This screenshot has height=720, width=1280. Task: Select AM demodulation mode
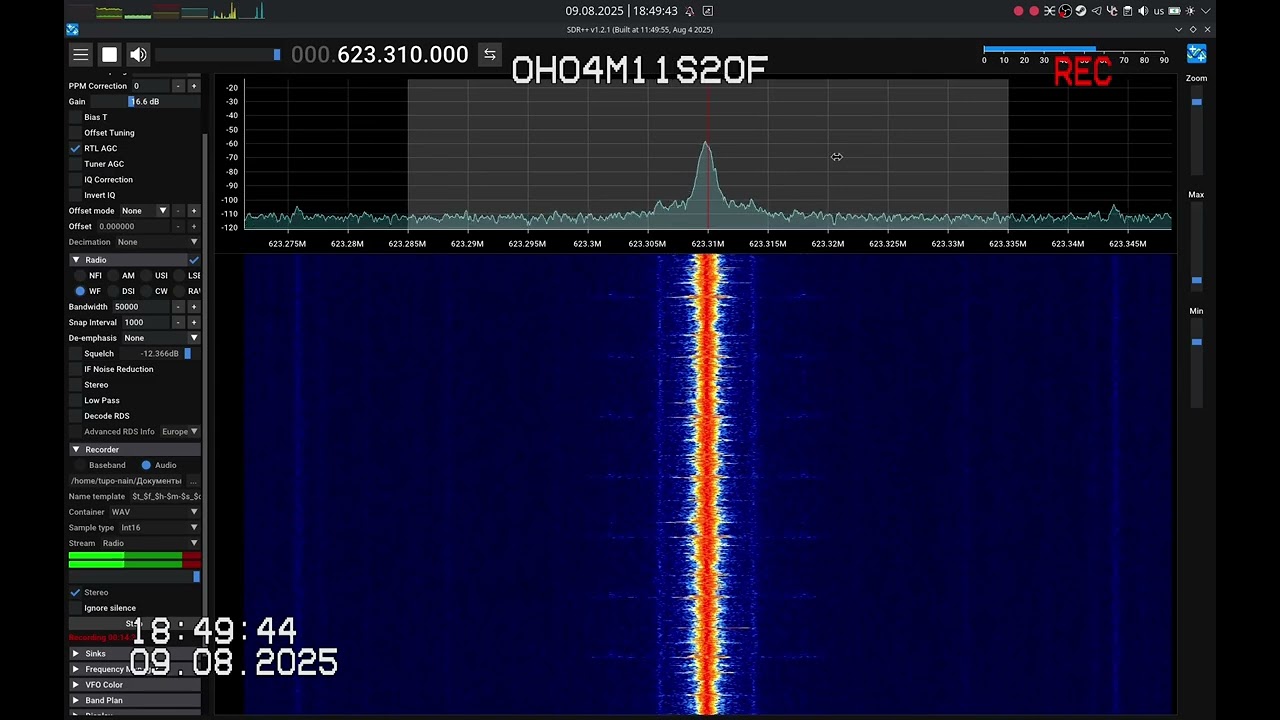click(x=113, y=275)
